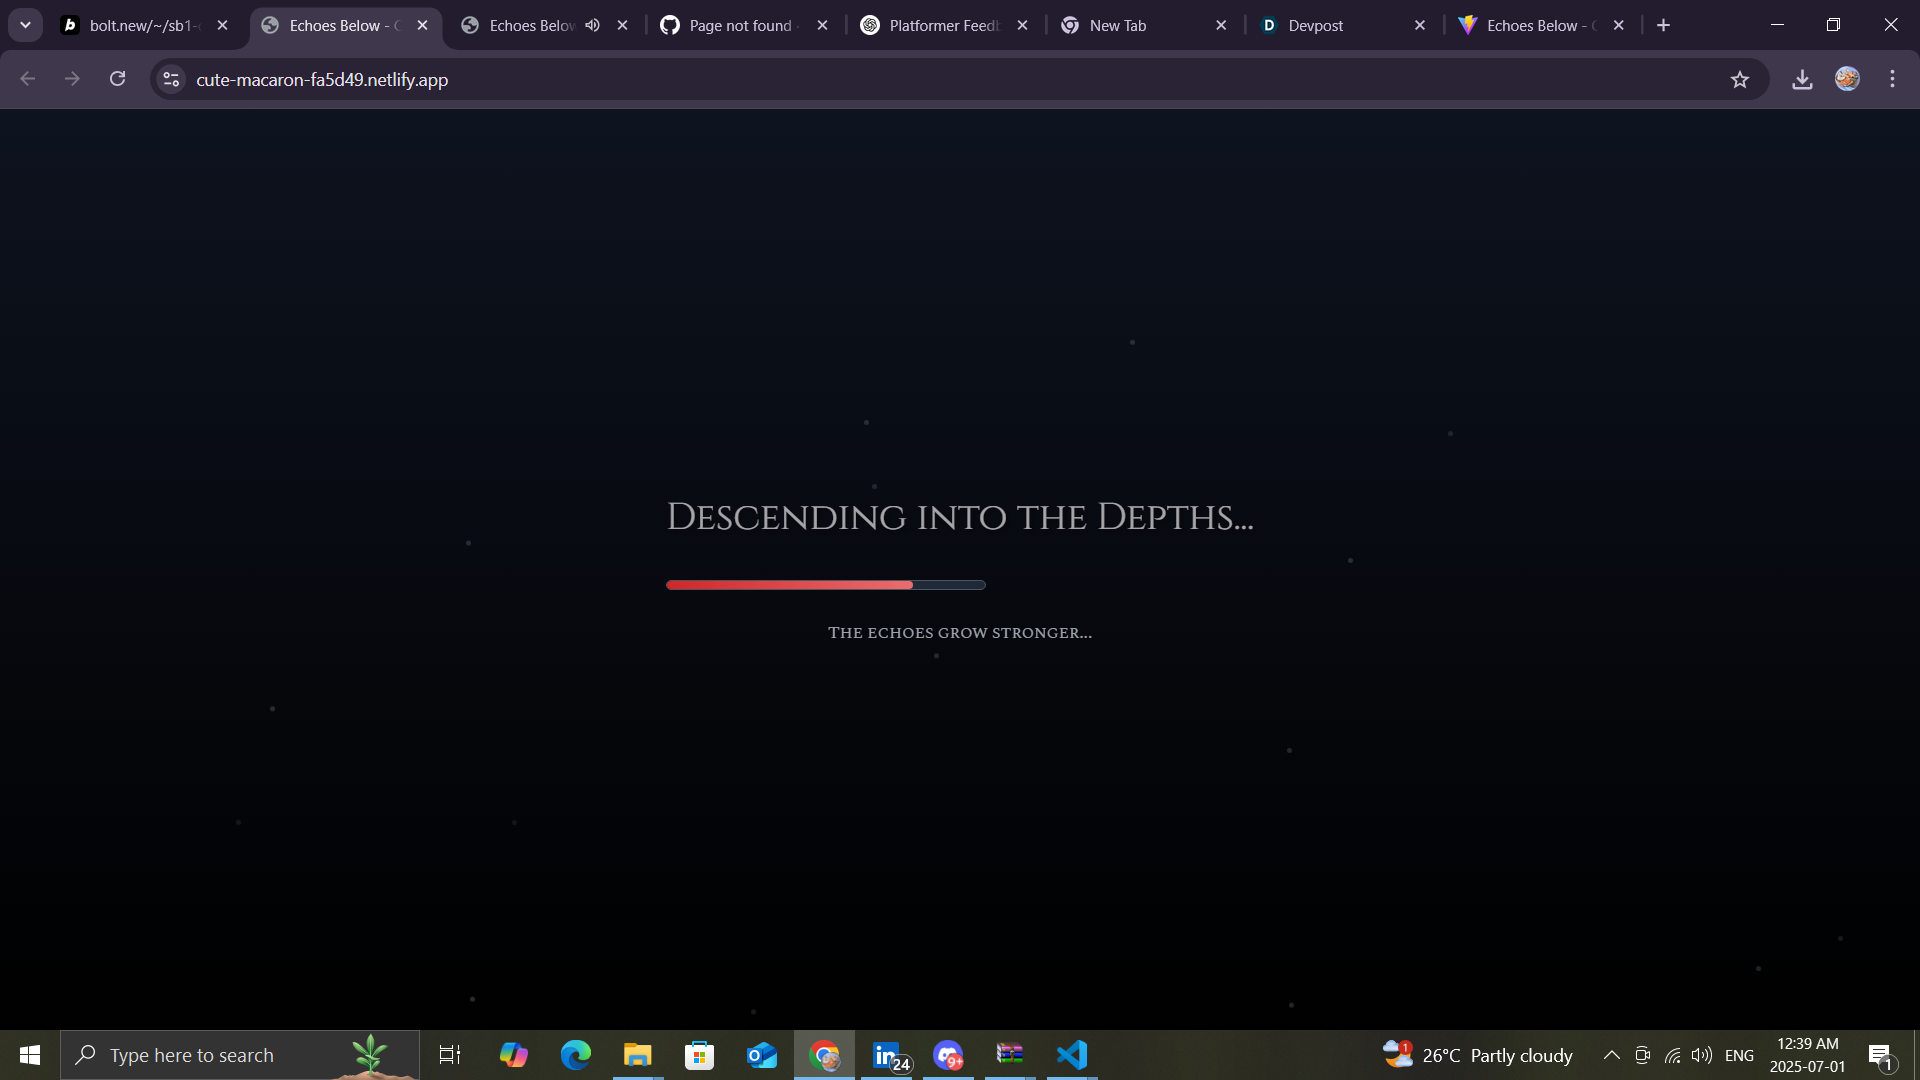
Task: Open File Explorer from the taskbar
Action: coord(637,1055)
